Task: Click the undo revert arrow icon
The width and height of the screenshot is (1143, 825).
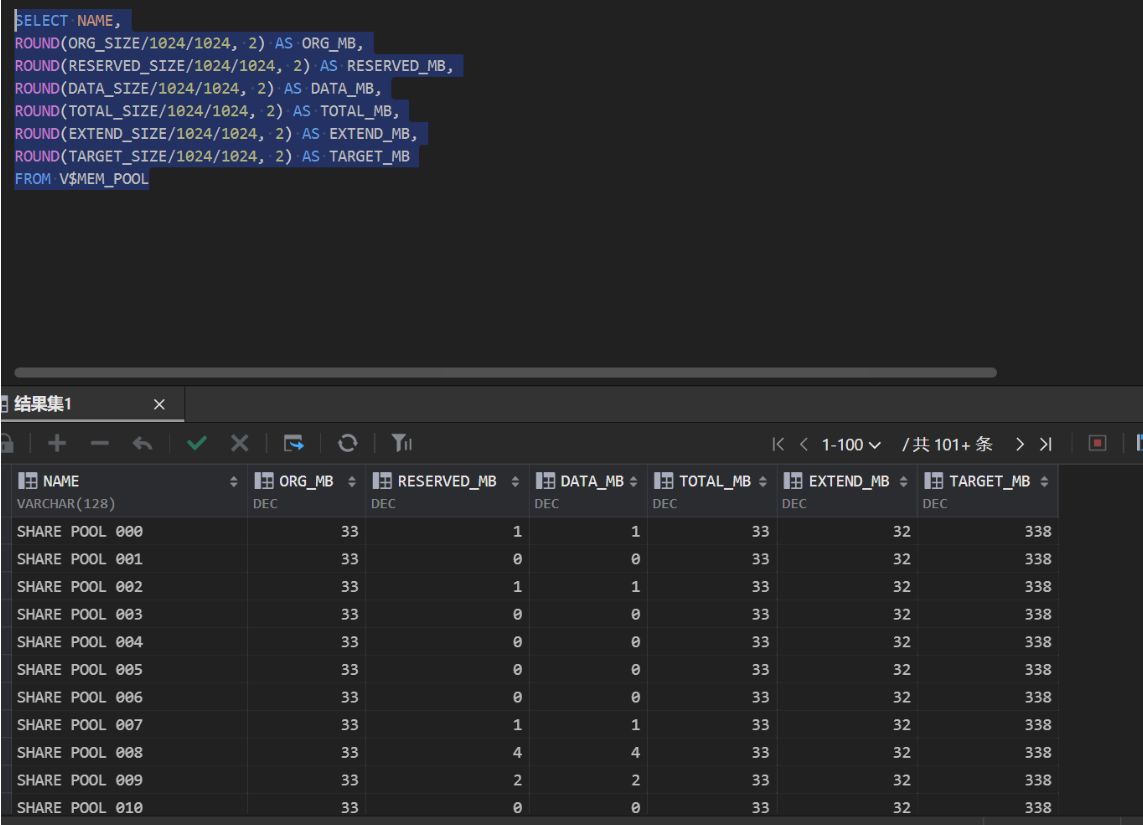Action: coord(143,443)
